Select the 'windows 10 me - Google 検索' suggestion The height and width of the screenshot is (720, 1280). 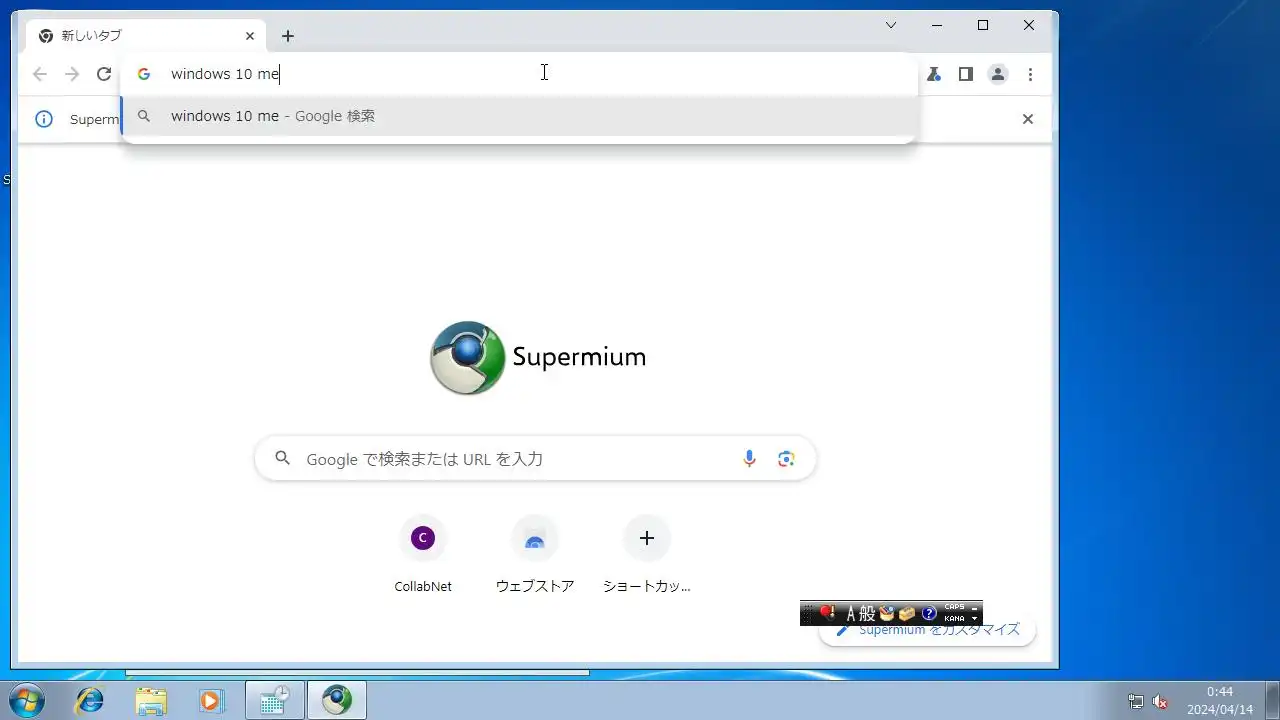(519, 116)
